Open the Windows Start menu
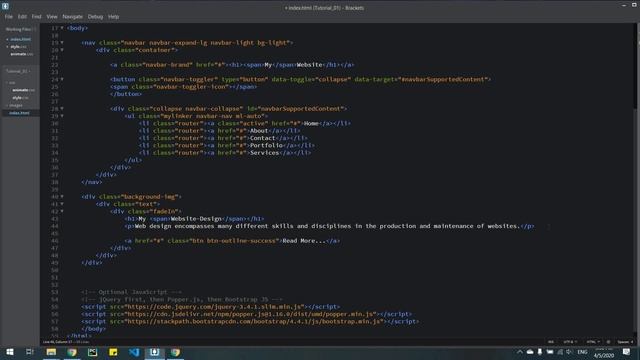 click(10, 352)
